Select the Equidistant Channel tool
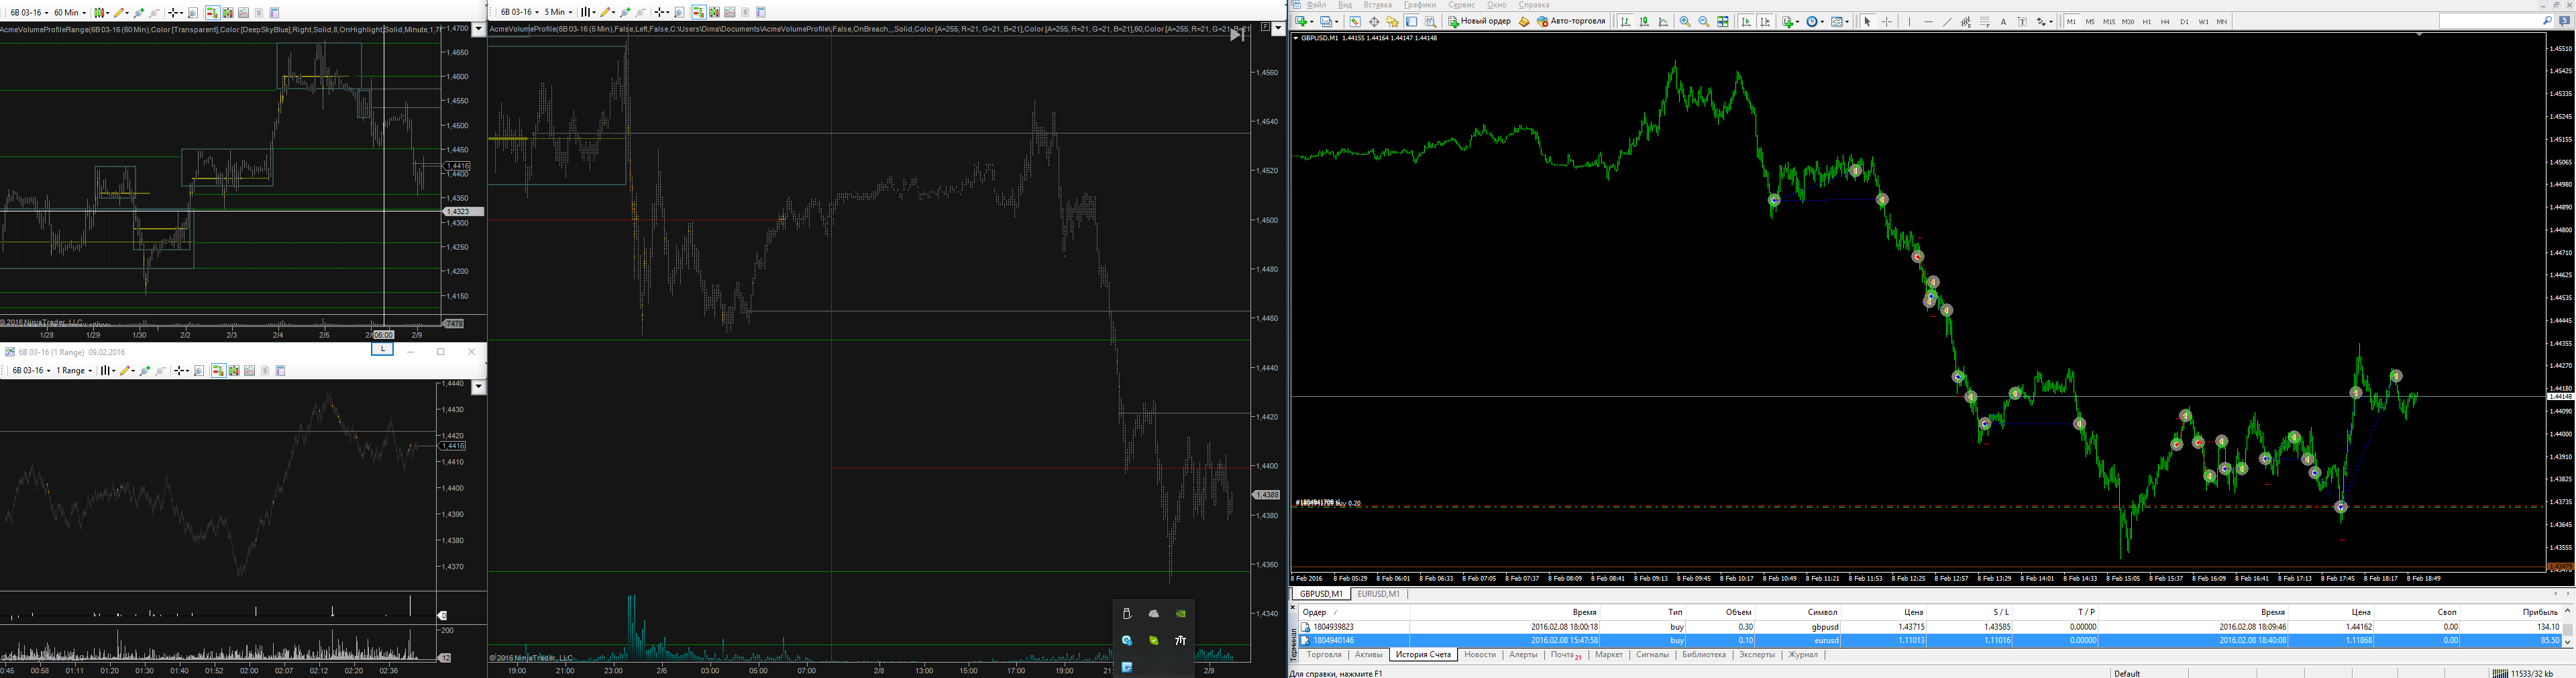Image resolution: width=2576 pixels, height=678 pixels. coord(1966,21)
